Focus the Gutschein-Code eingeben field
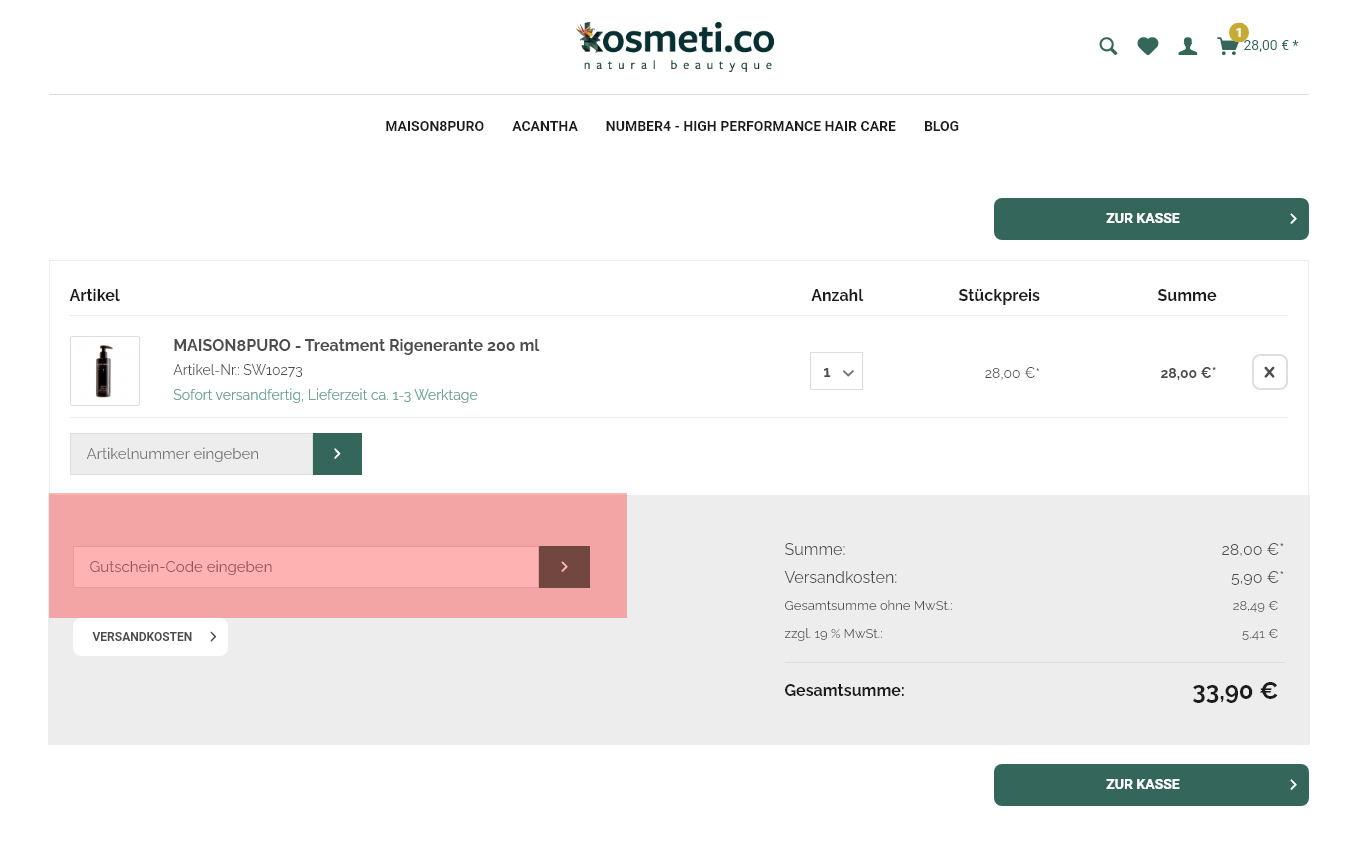 tap(306, 567)
